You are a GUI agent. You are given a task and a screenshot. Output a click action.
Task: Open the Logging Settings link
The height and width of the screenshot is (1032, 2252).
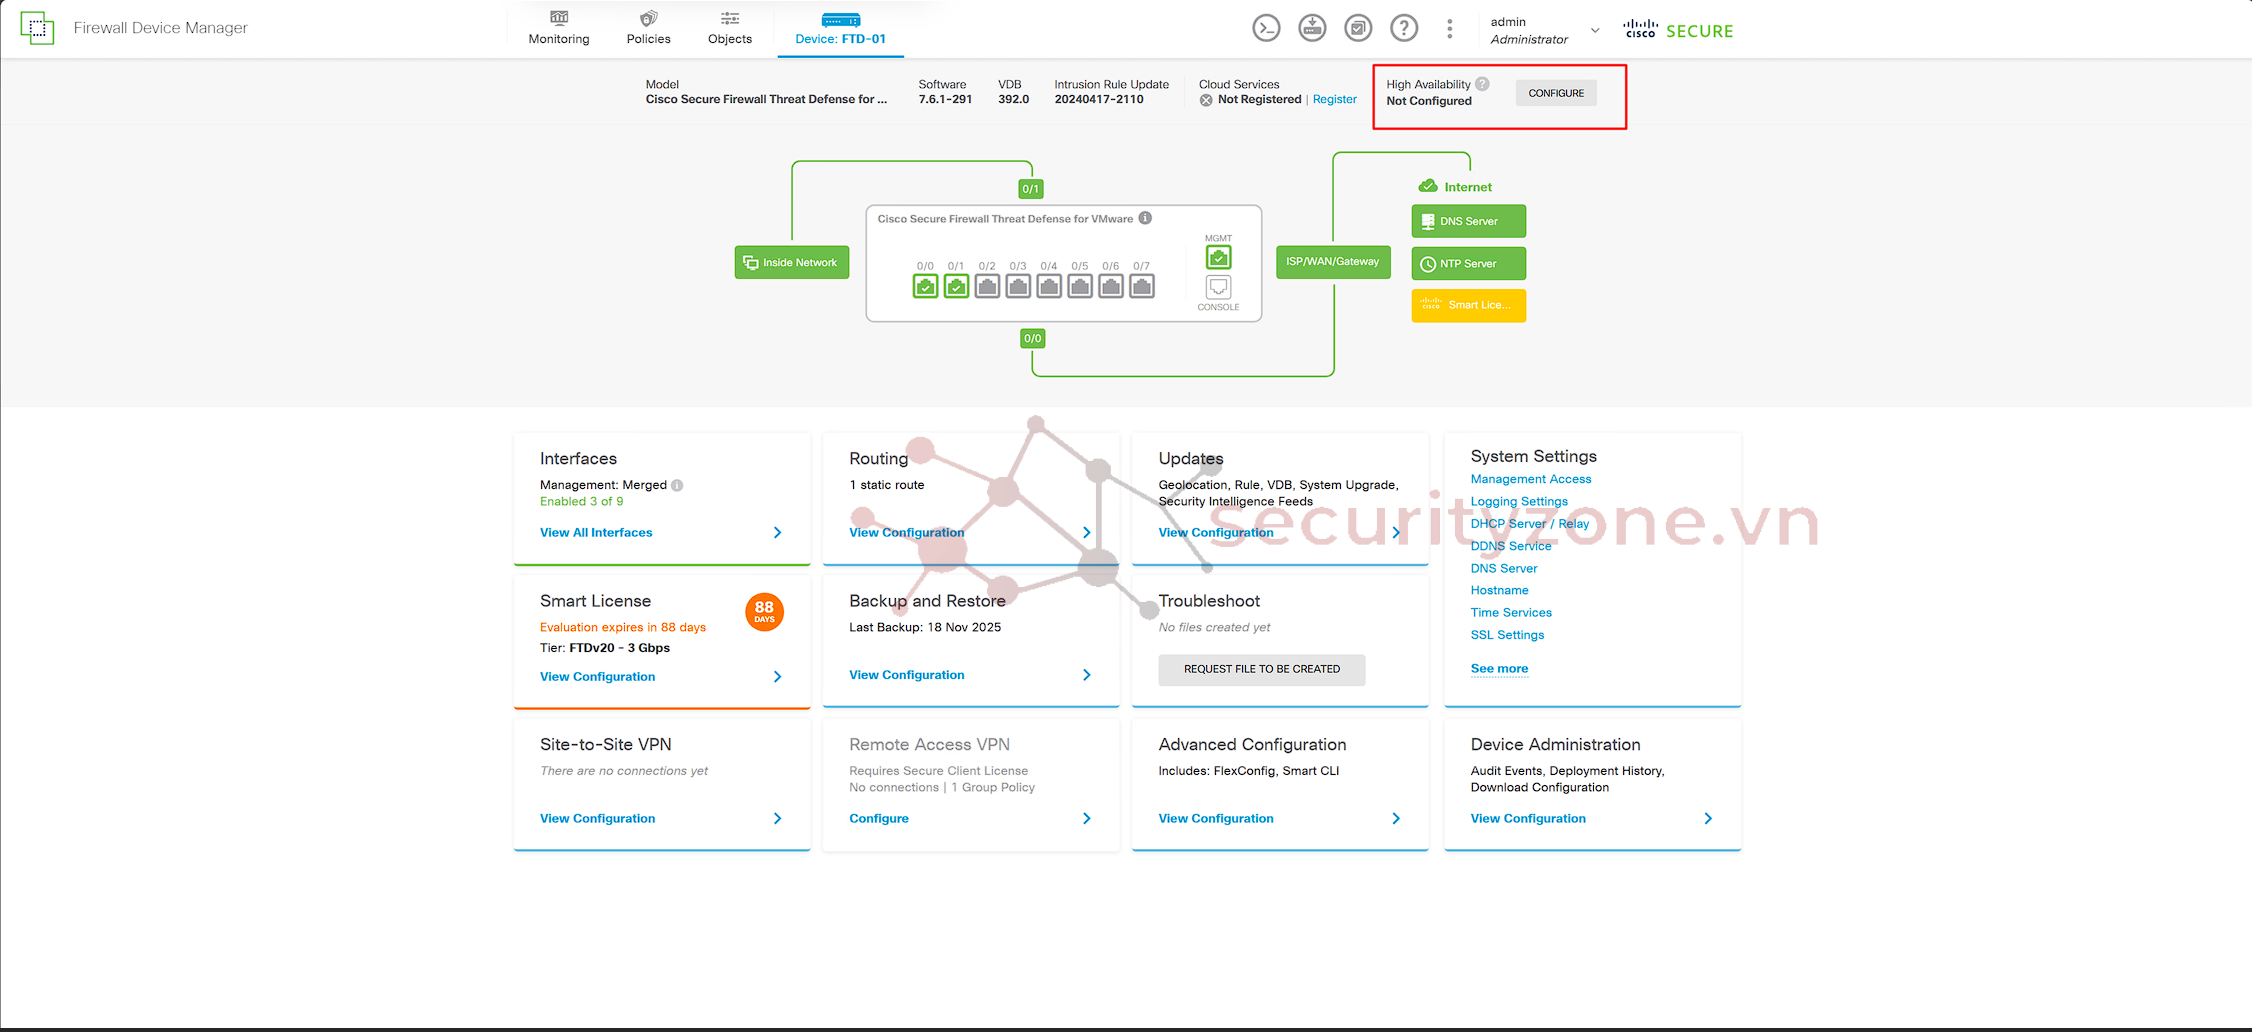click(1519, 502)
